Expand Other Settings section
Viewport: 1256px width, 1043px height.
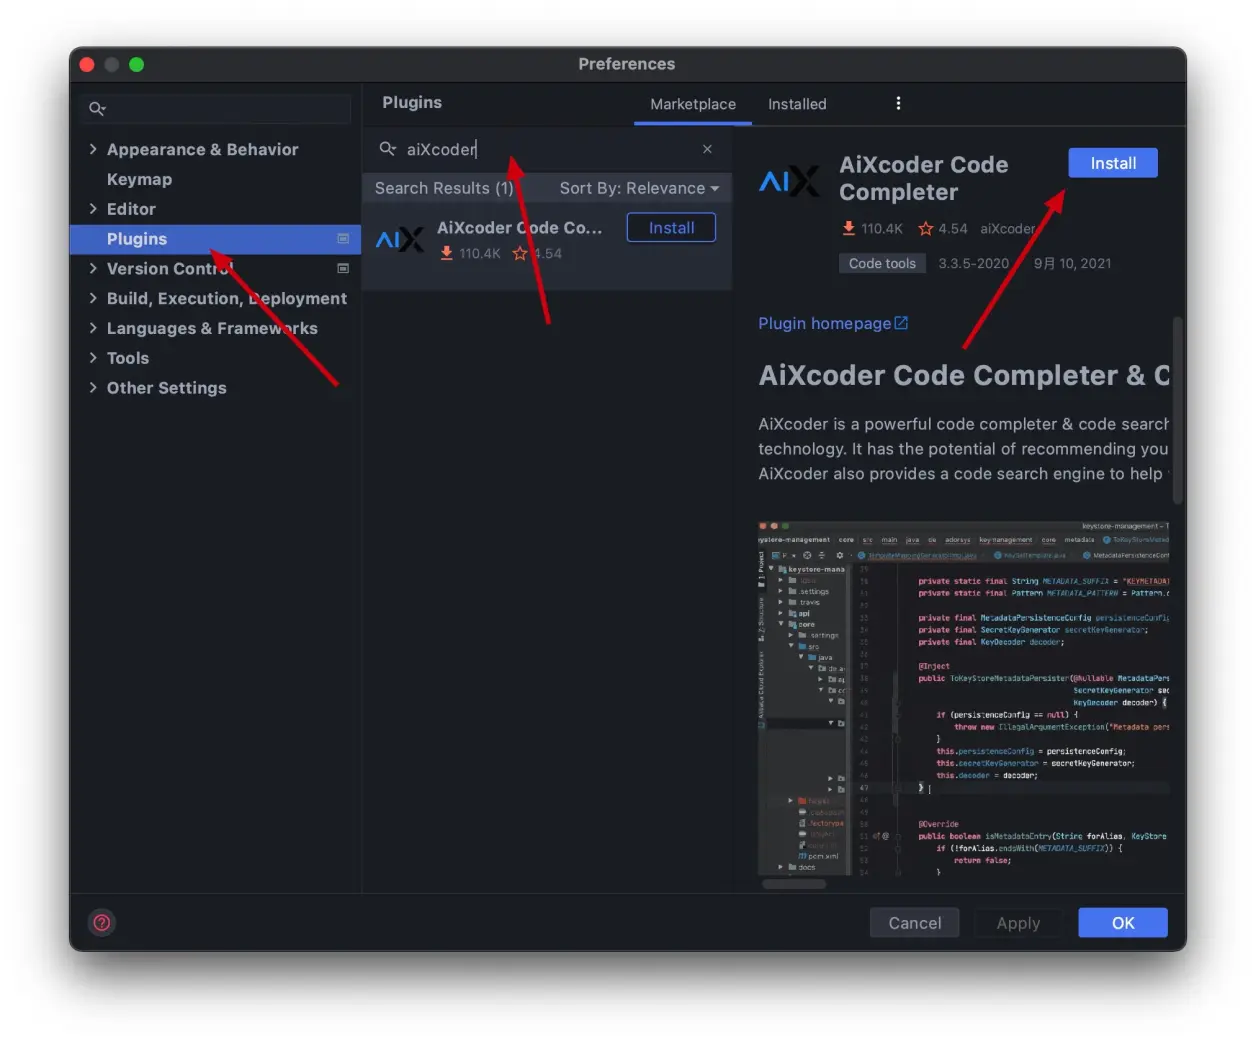click(93, 388)
